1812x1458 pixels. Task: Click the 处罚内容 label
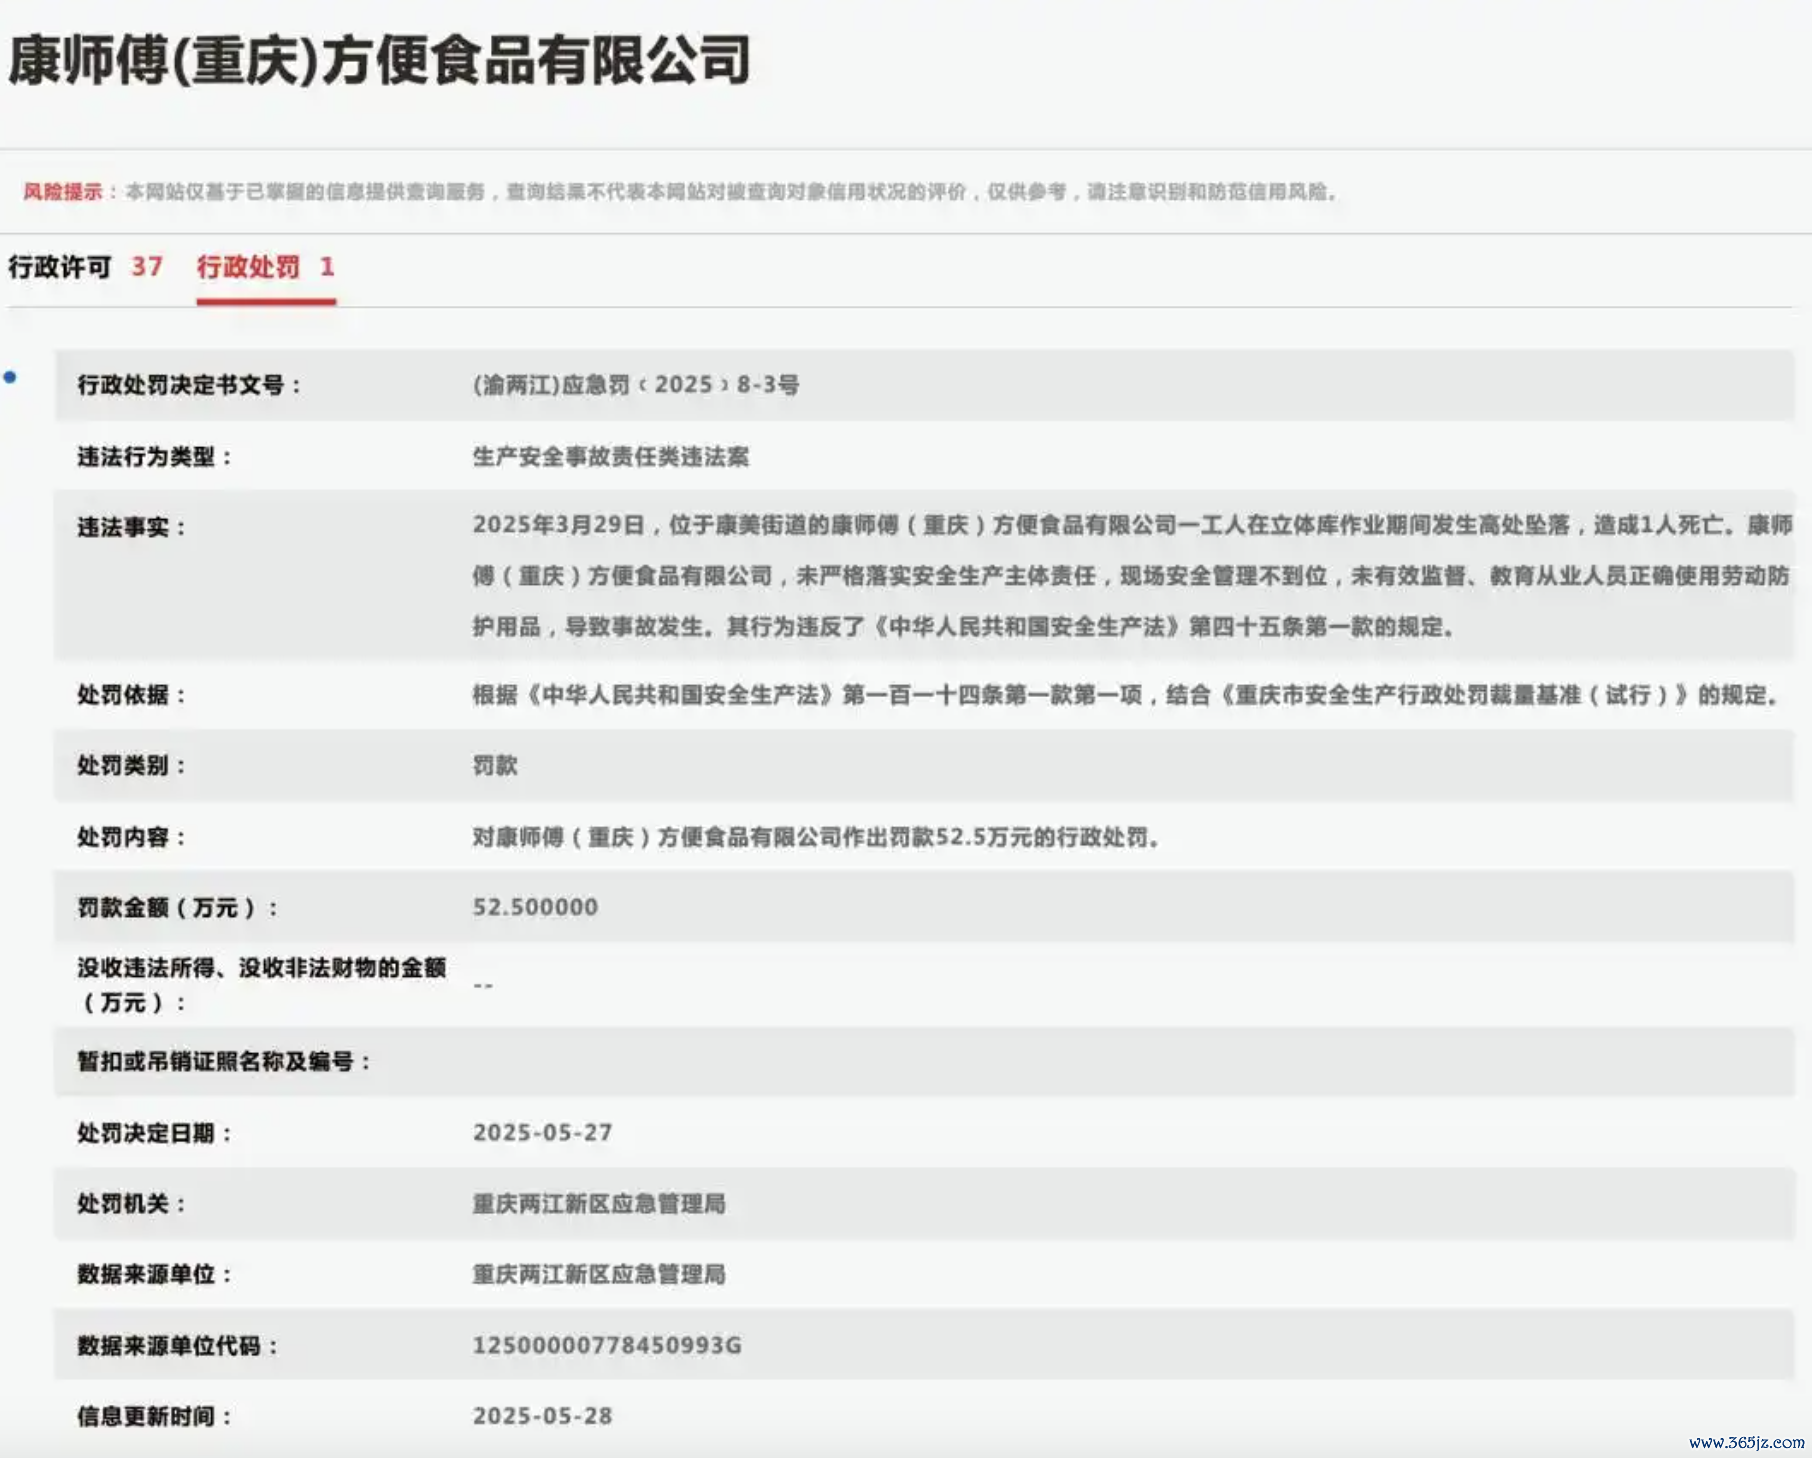[132, 837]
